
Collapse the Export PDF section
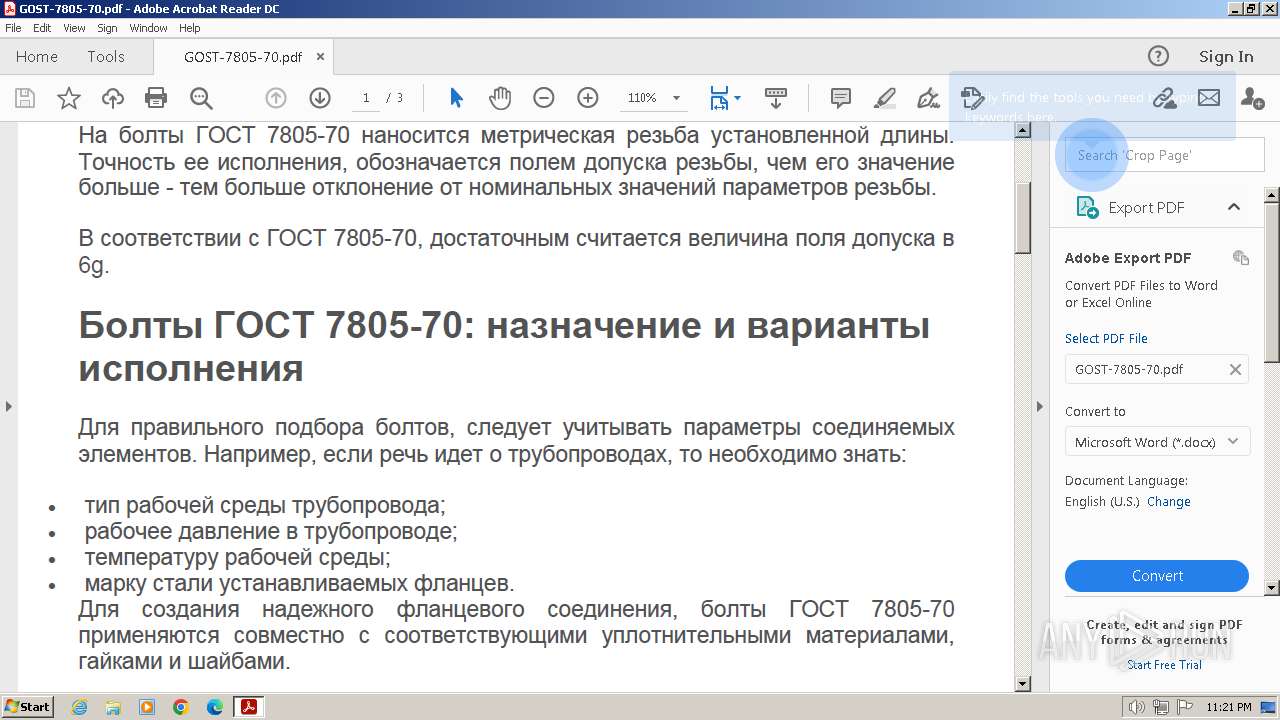coord(1234,207)
